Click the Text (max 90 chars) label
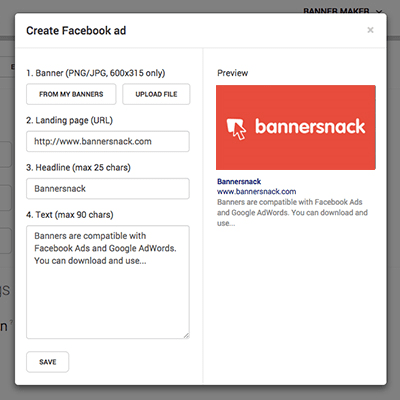The image size is (400, 400). tap(70, 215)
